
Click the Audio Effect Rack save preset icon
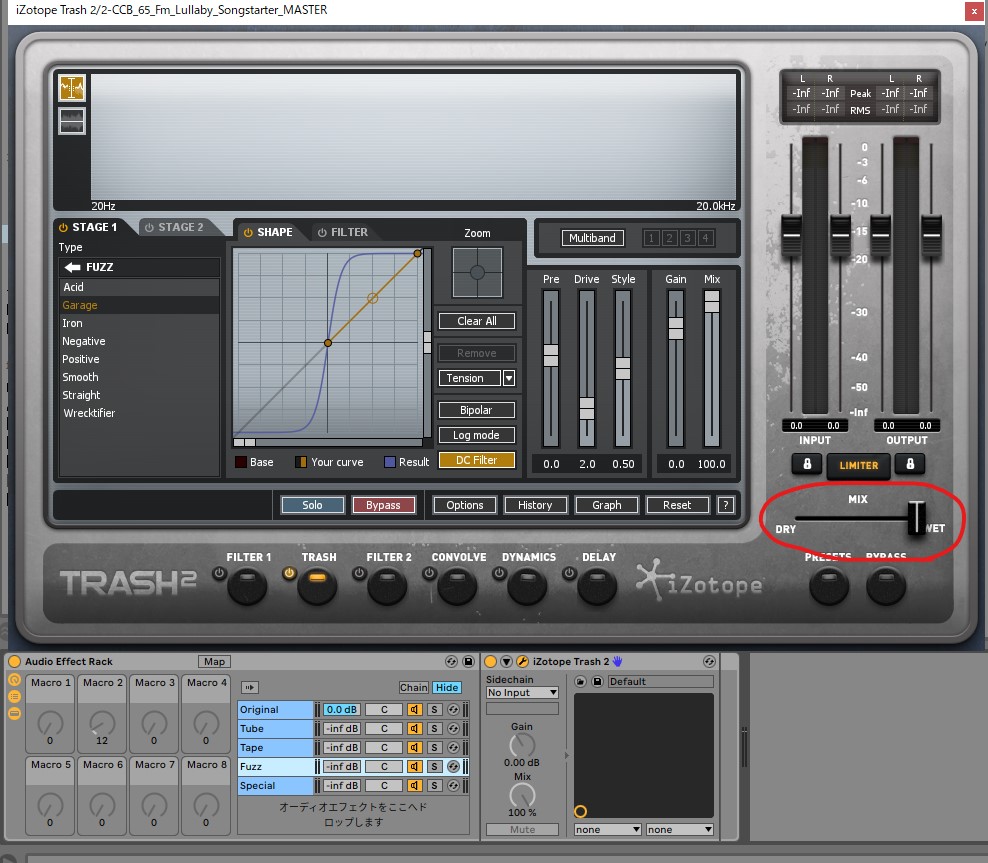(x=468, y=661)
